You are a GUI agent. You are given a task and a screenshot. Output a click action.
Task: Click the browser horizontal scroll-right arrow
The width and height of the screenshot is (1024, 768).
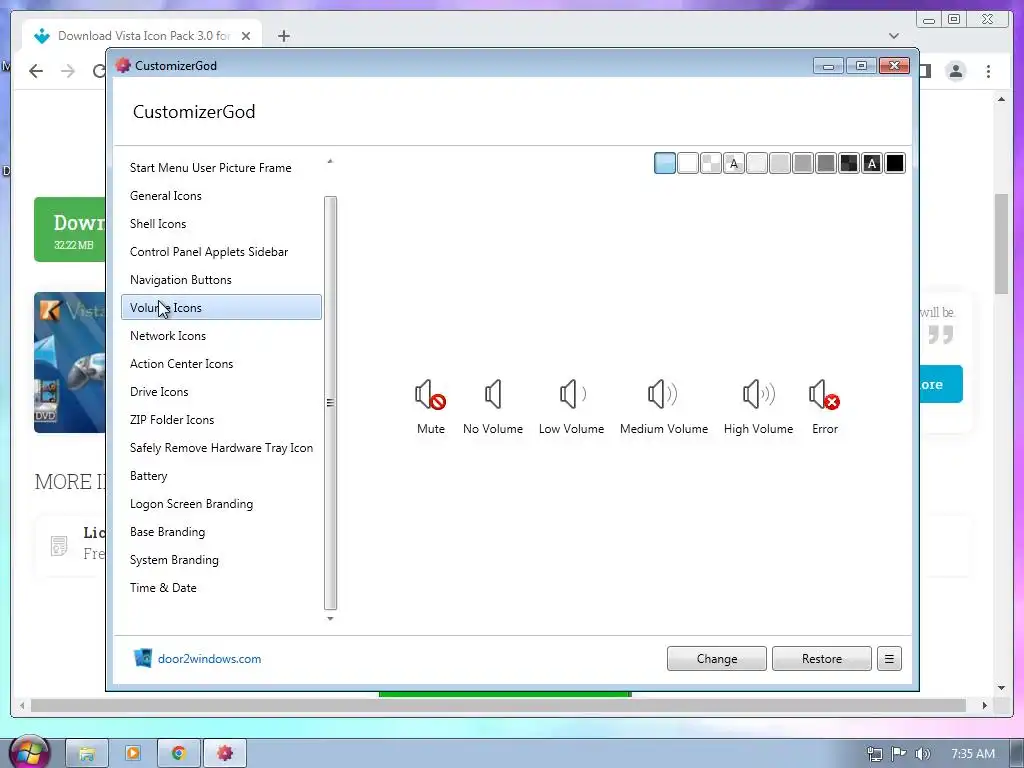pyautogui.click(x=985, y=705)
